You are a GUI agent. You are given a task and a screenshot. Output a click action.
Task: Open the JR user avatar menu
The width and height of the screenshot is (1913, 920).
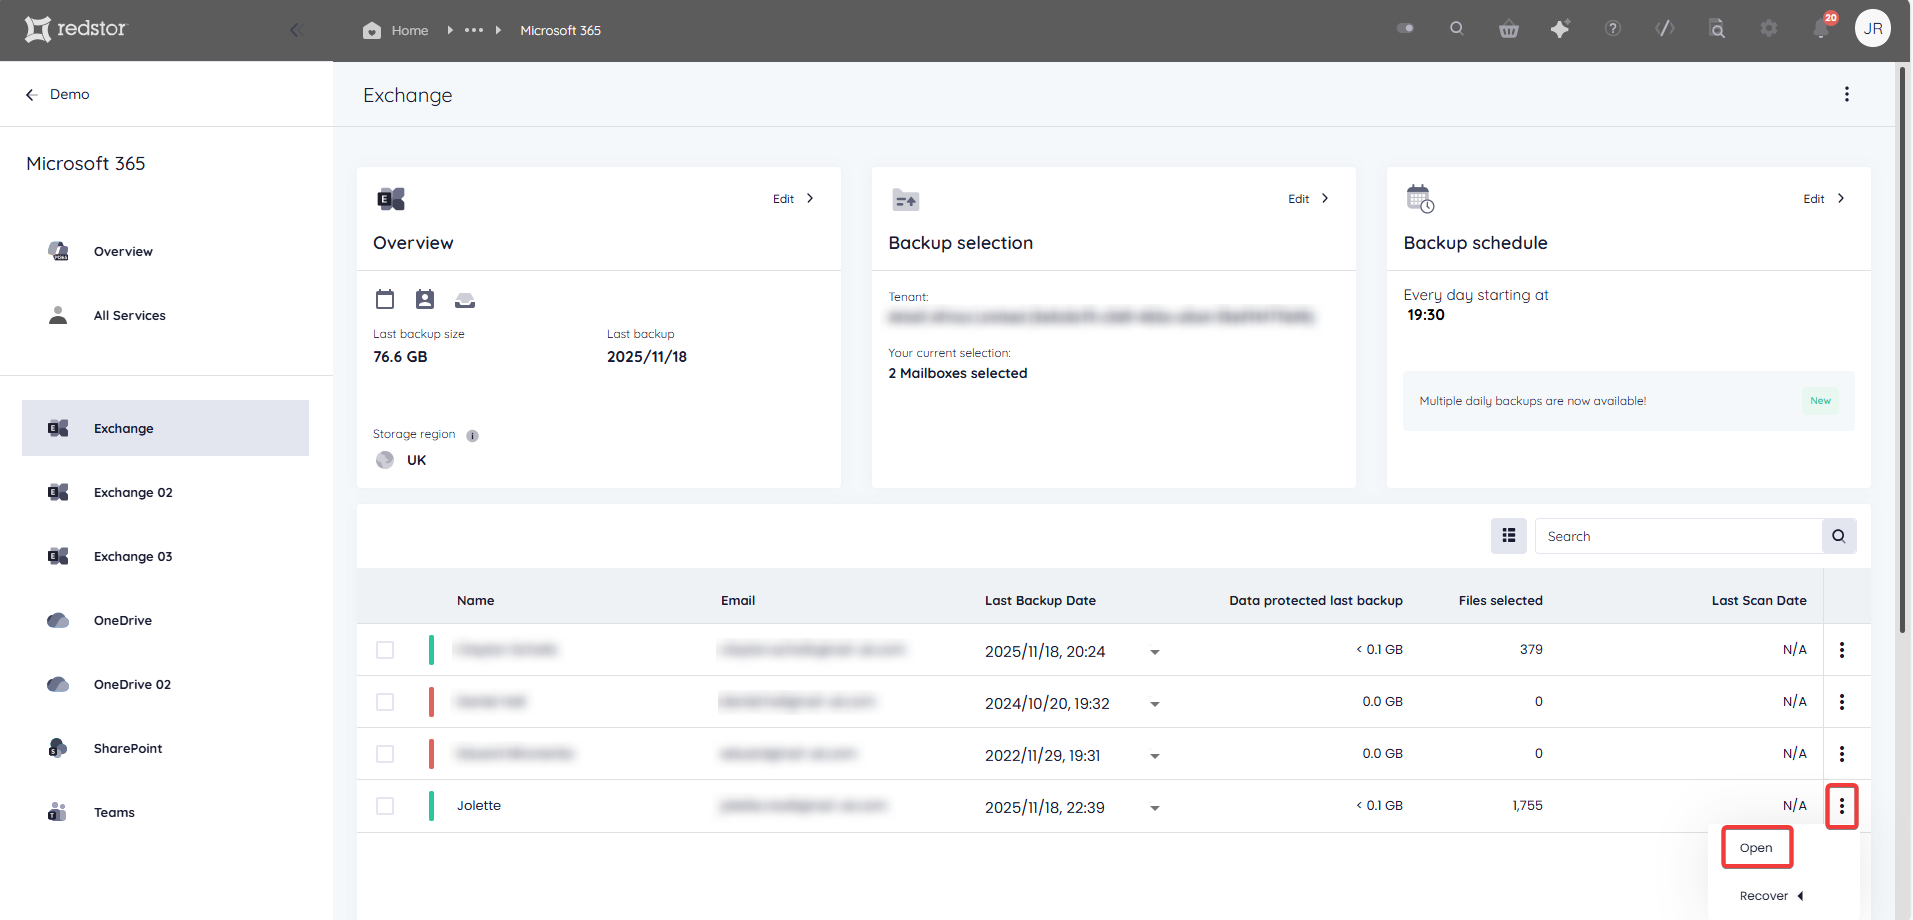point(1873,29)
